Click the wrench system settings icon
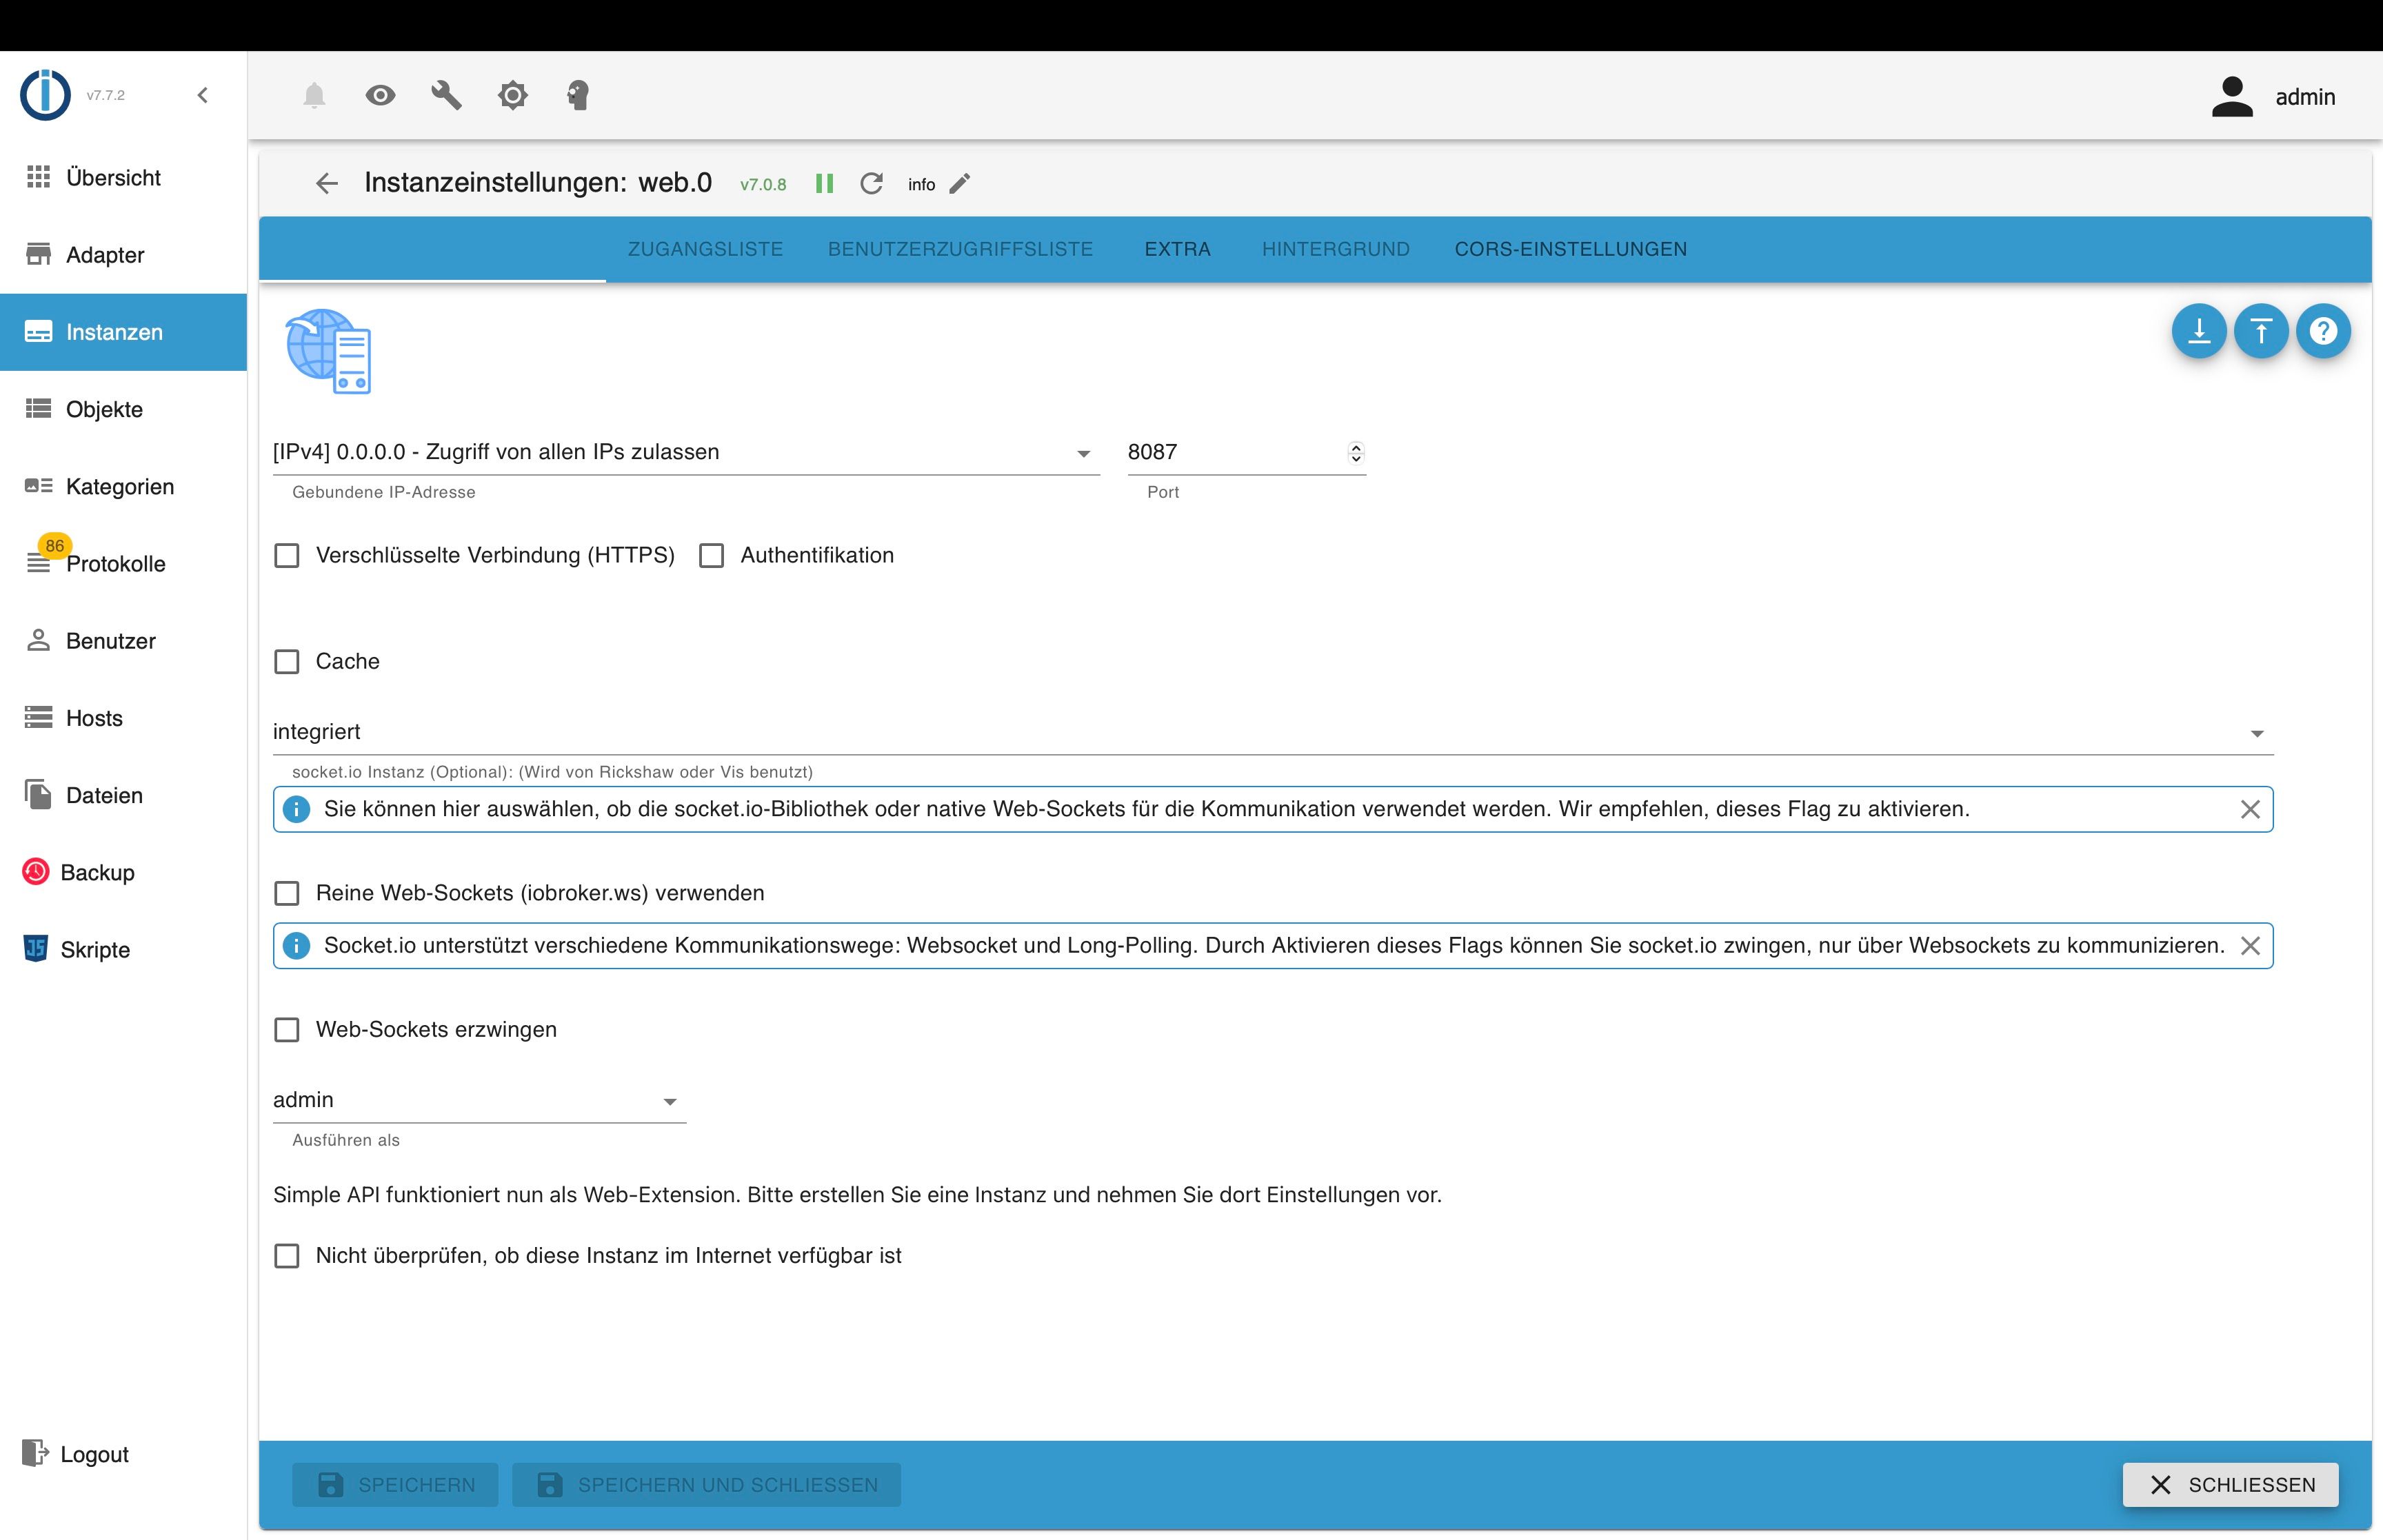The width and height of the screenshot is (2383, 1540). [446, 96]
